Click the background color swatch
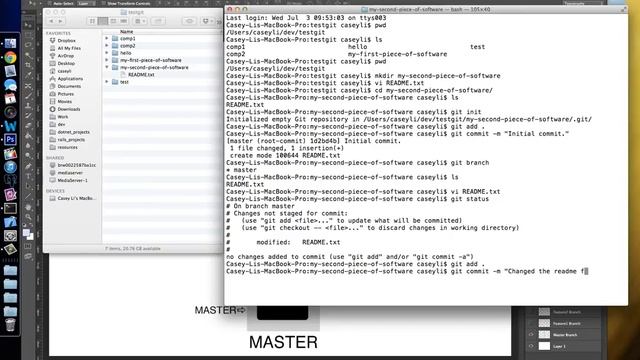640x360 pixels. (x=30, y=237)
